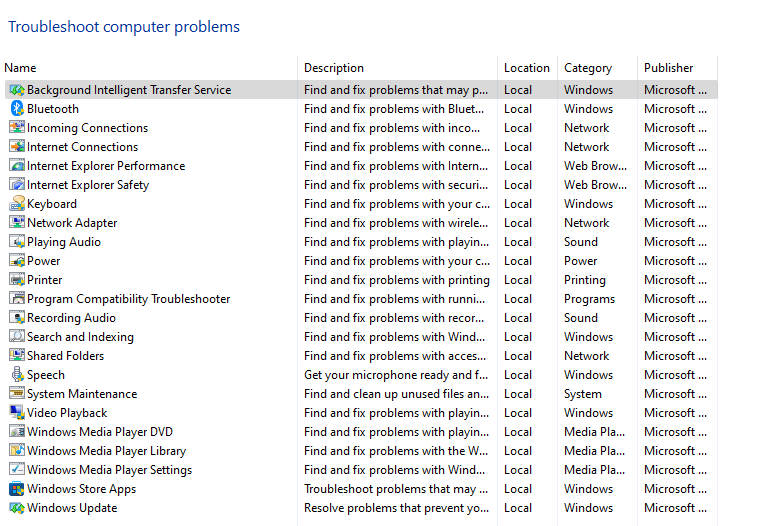Select the Search and Indexing icon

click(17, 337)
